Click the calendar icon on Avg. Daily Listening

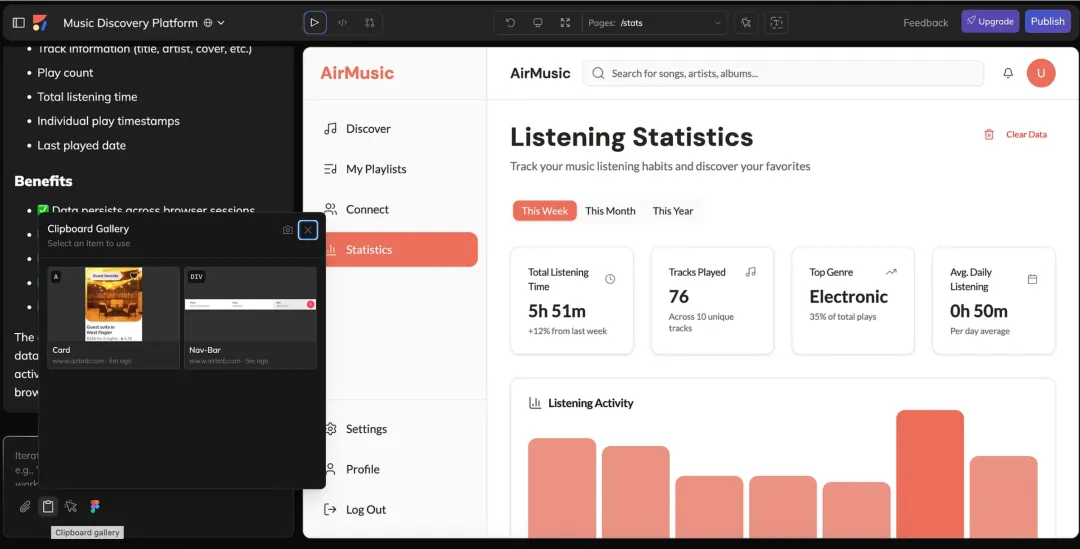point(1032,279)
